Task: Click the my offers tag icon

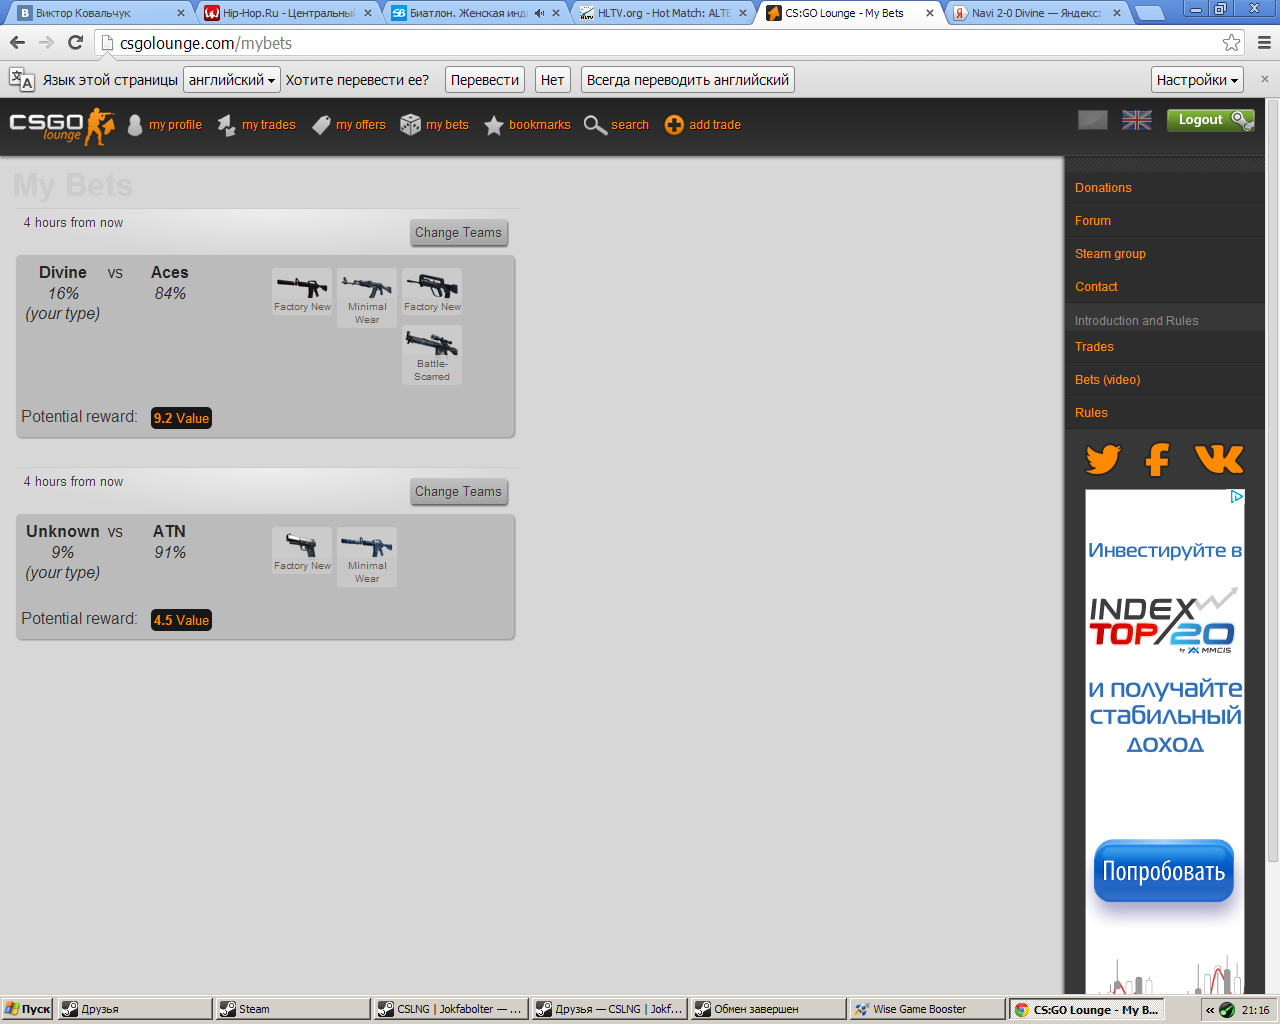Action: [321, 125]
